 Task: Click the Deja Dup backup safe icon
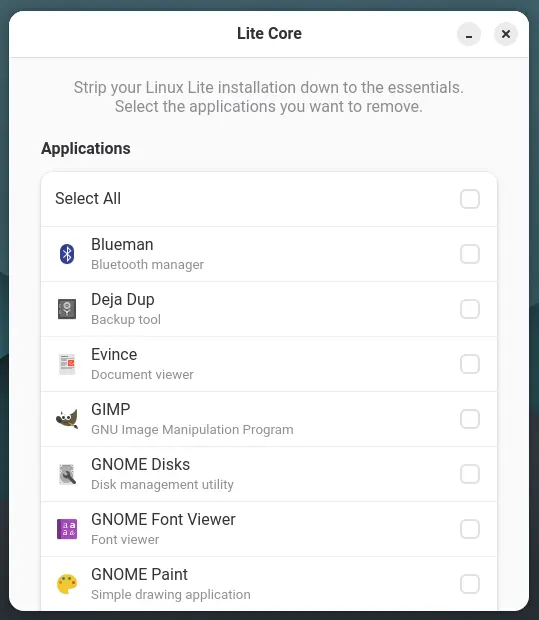pos(67,309)
